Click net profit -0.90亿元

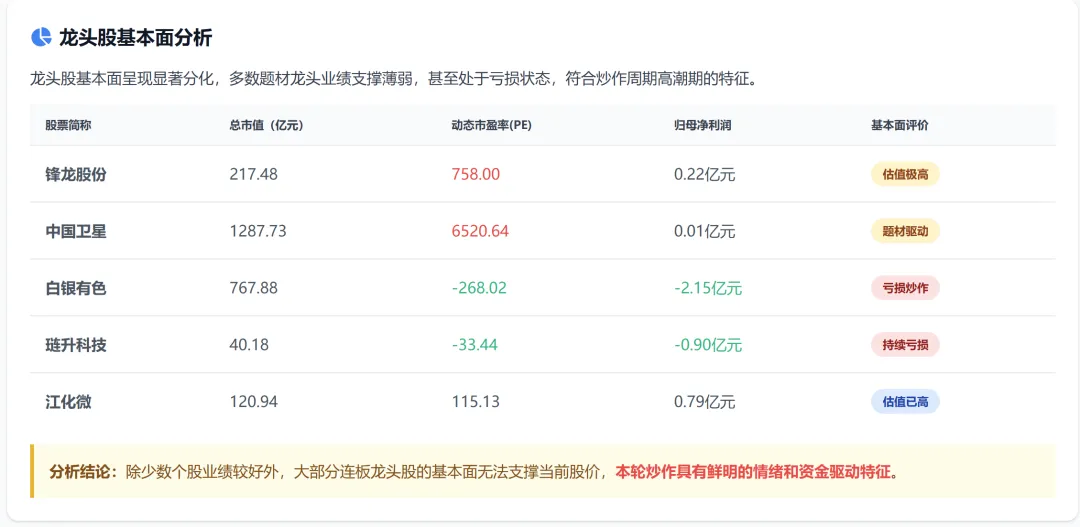tap(708, 345)
